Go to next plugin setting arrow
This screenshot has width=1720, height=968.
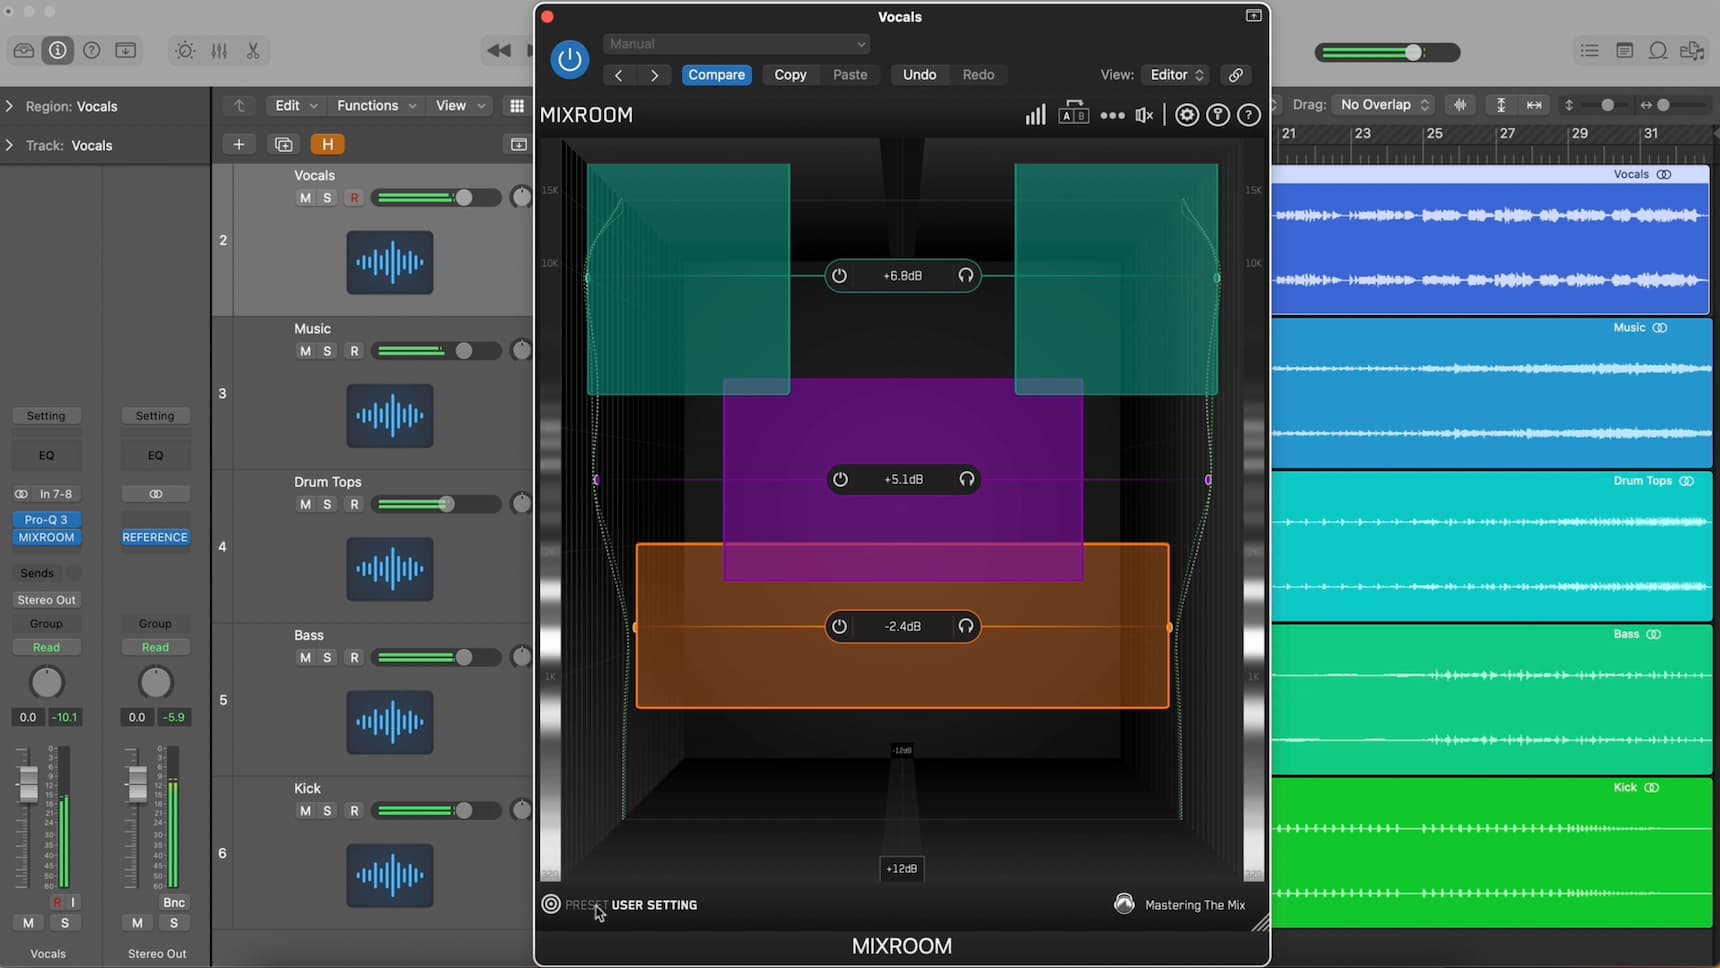click(654, 75)
